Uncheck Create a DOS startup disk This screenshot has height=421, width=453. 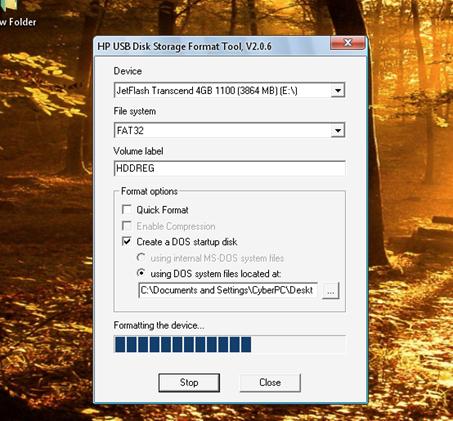click(x=127, y=241)
